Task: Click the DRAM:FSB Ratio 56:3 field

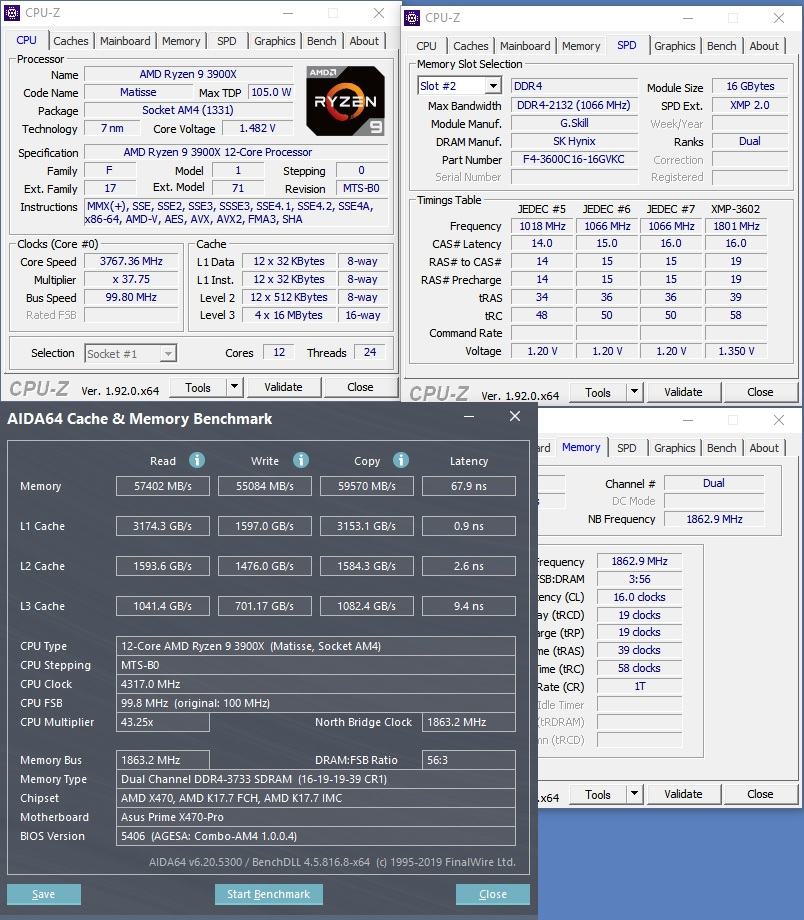Action: [x=468, y=760]
